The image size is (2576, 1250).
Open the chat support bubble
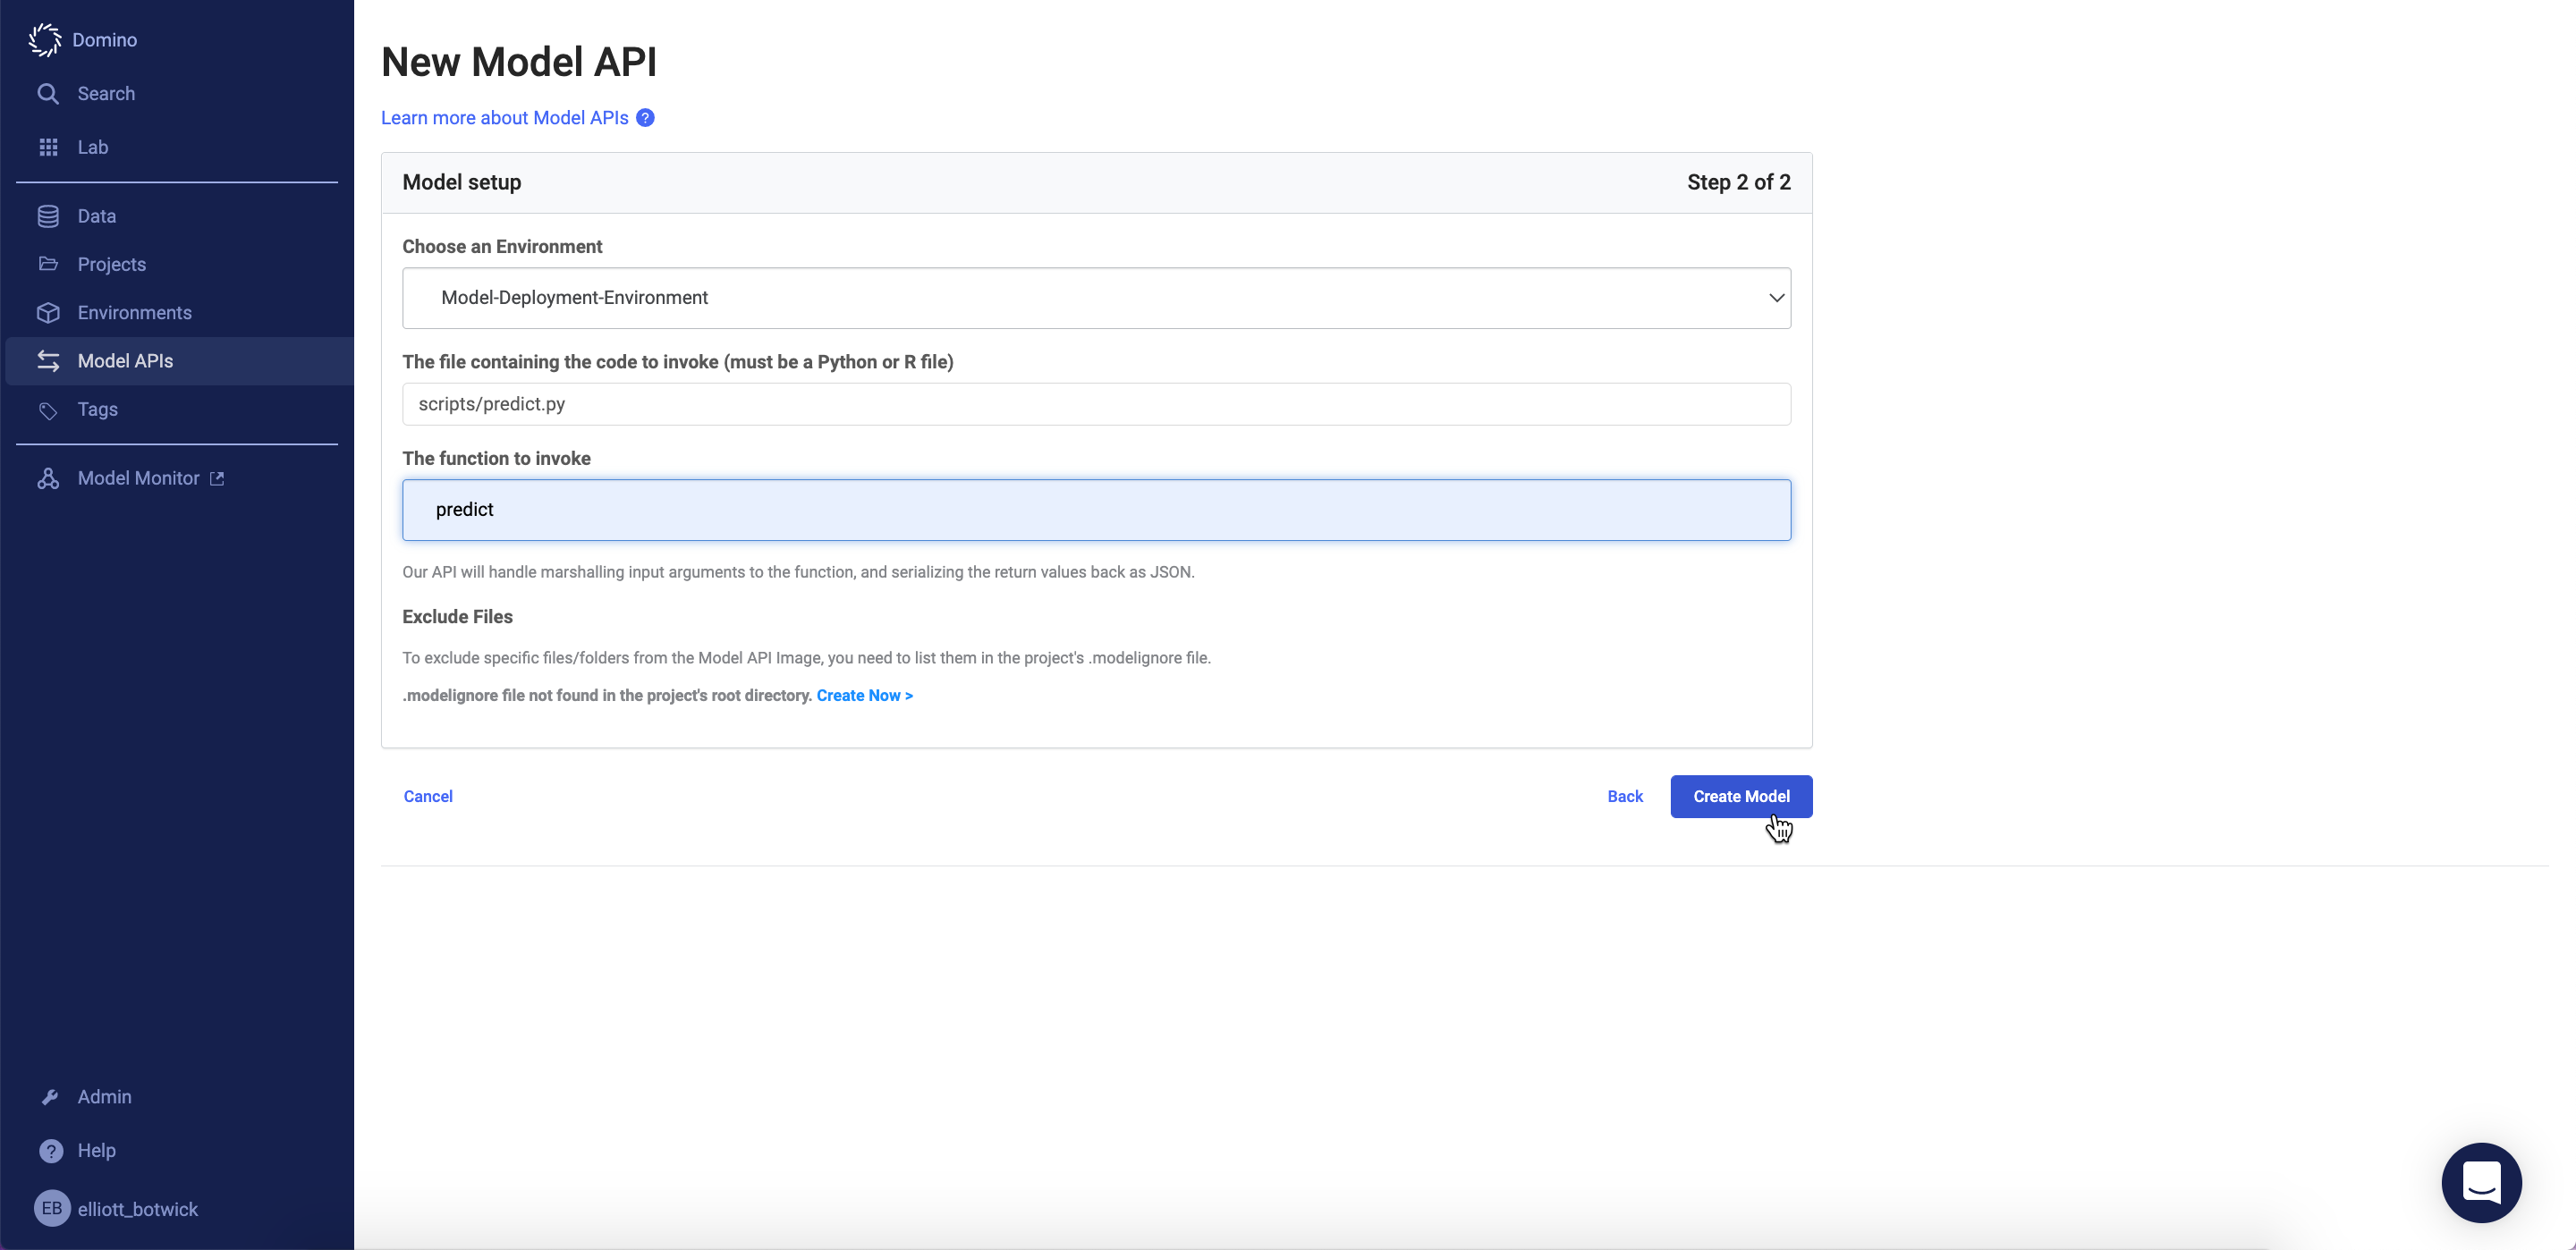(2481, 1182)
